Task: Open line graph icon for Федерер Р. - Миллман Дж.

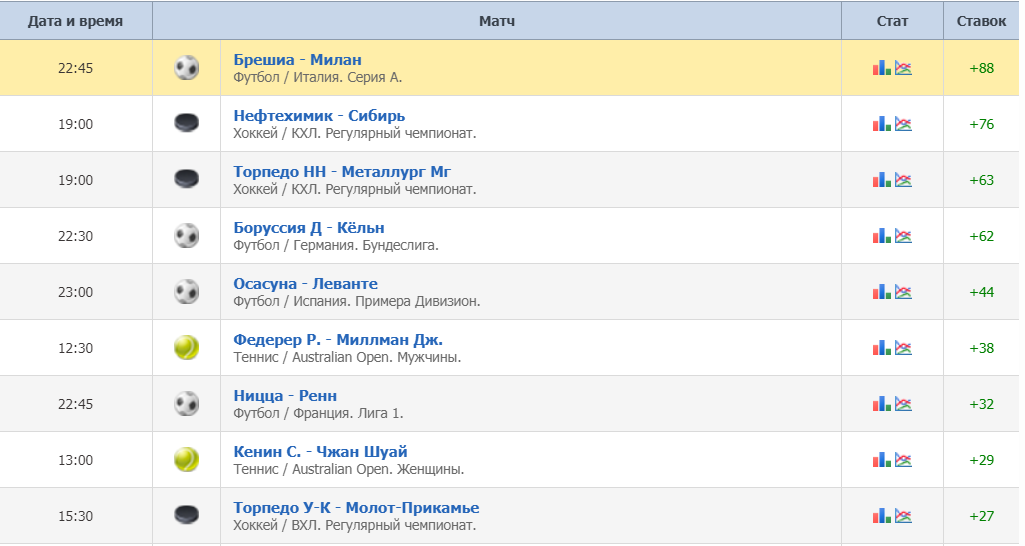Action: (903, 347)
